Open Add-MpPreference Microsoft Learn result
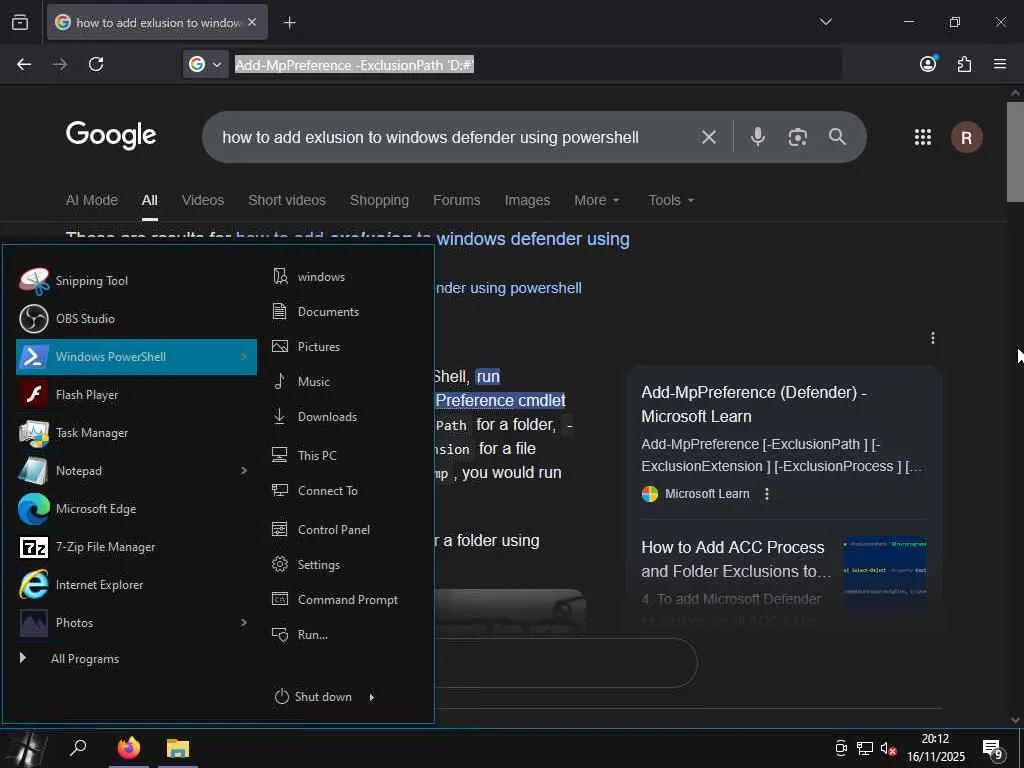Screen dimensions: 1024x768 [754, 404]
